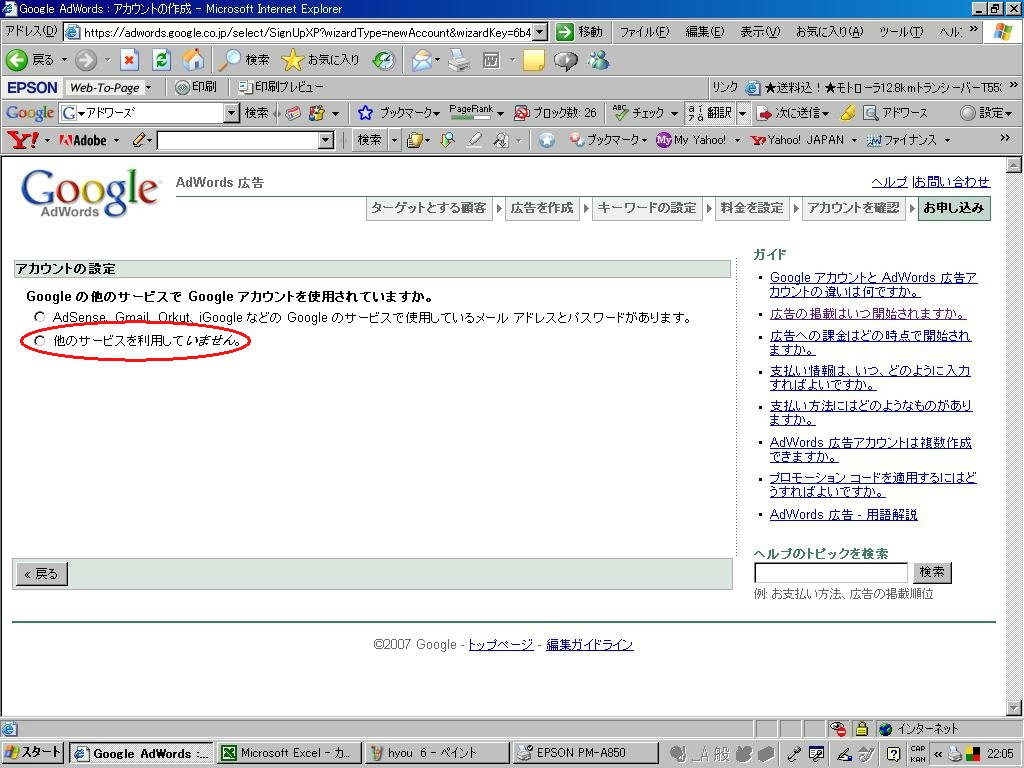Click the 移動 green Go arrow

tap(565, 32)
